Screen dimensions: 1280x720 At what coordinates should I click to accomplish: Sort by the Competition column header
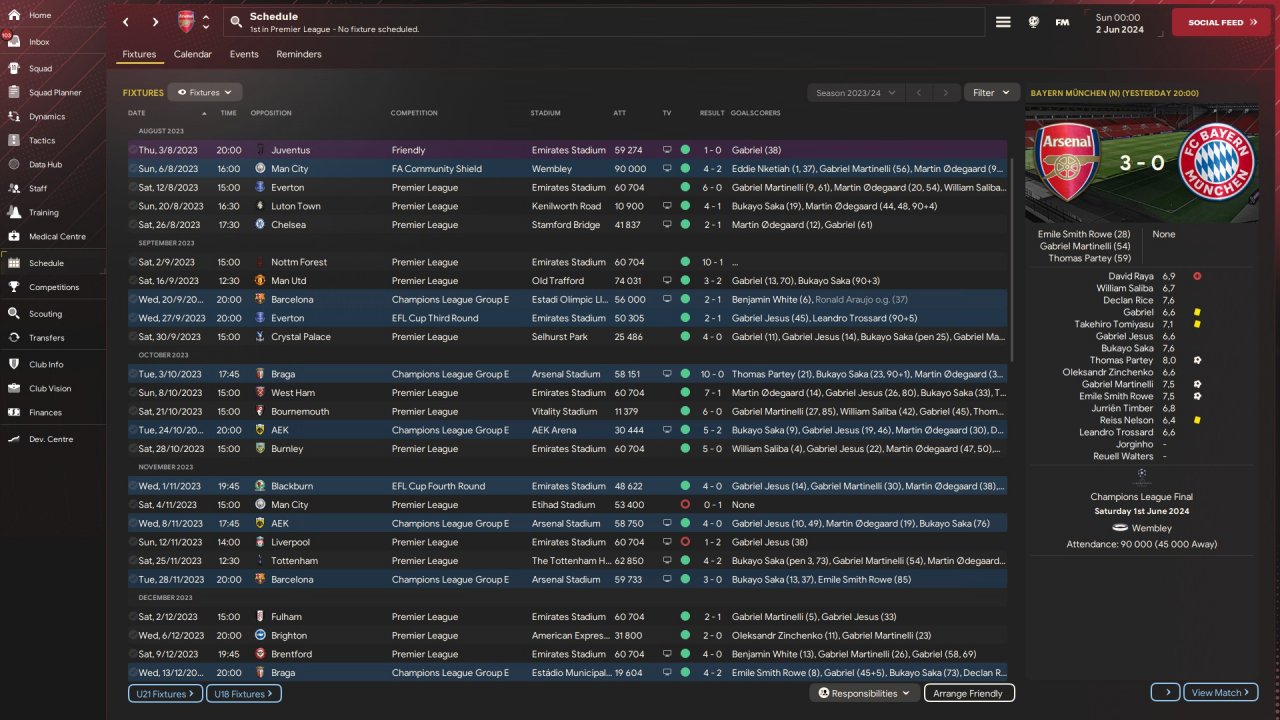tap(414, 113)
